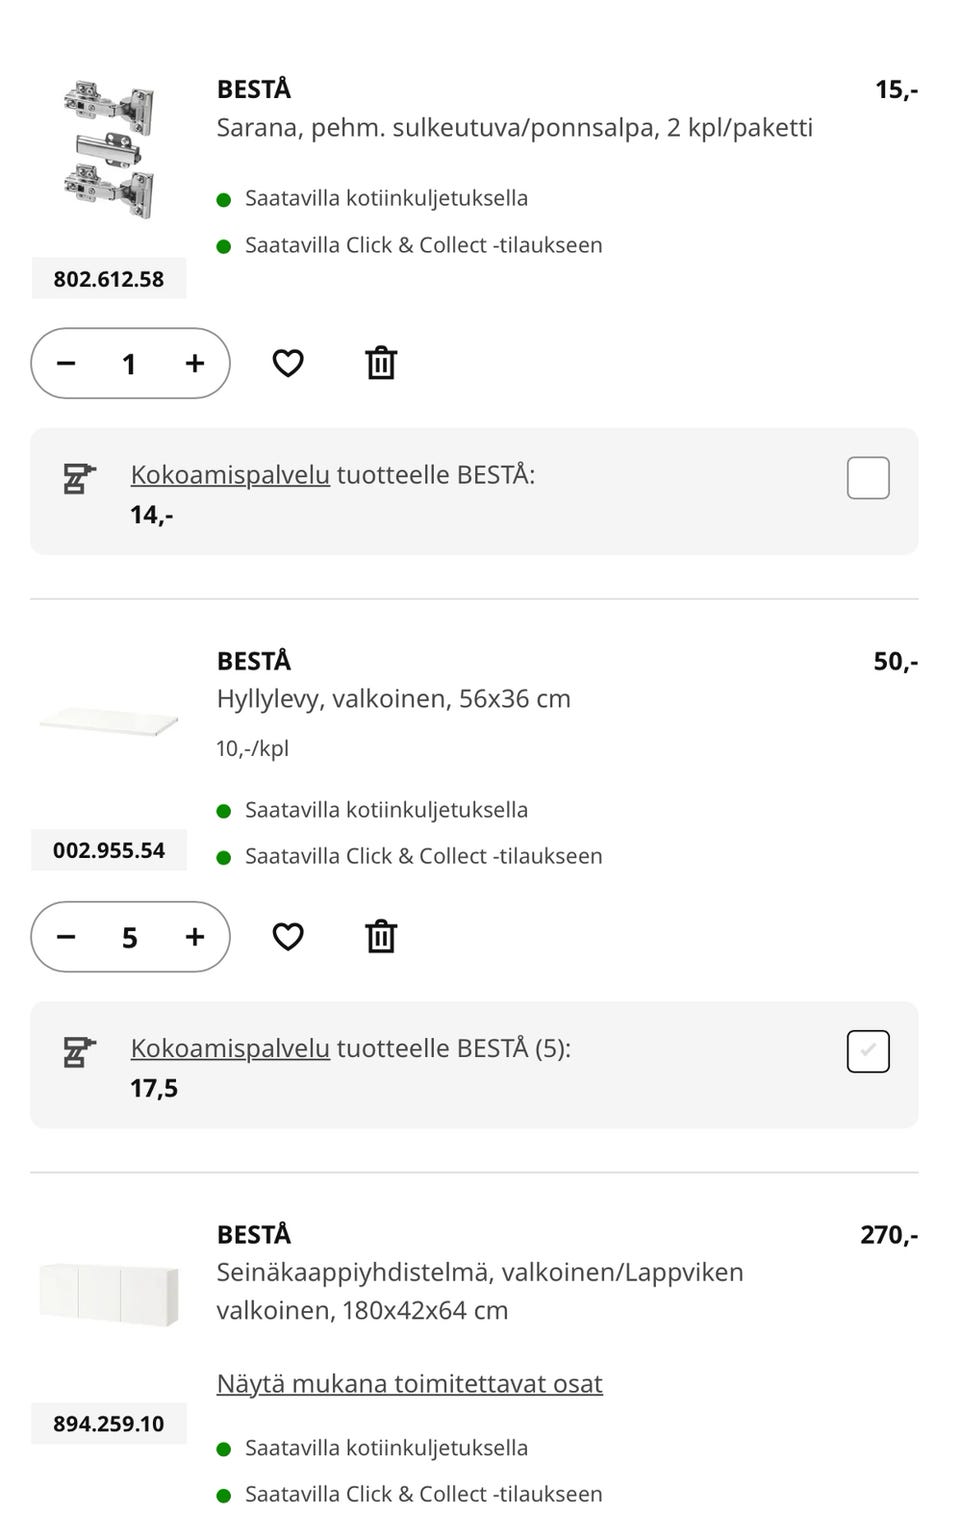Remove the Hyllylevy shelf via trash icon
Image resolution: width=960 pixels, height=1539 pixels.
pyautogui.click(x=381, y=937)
